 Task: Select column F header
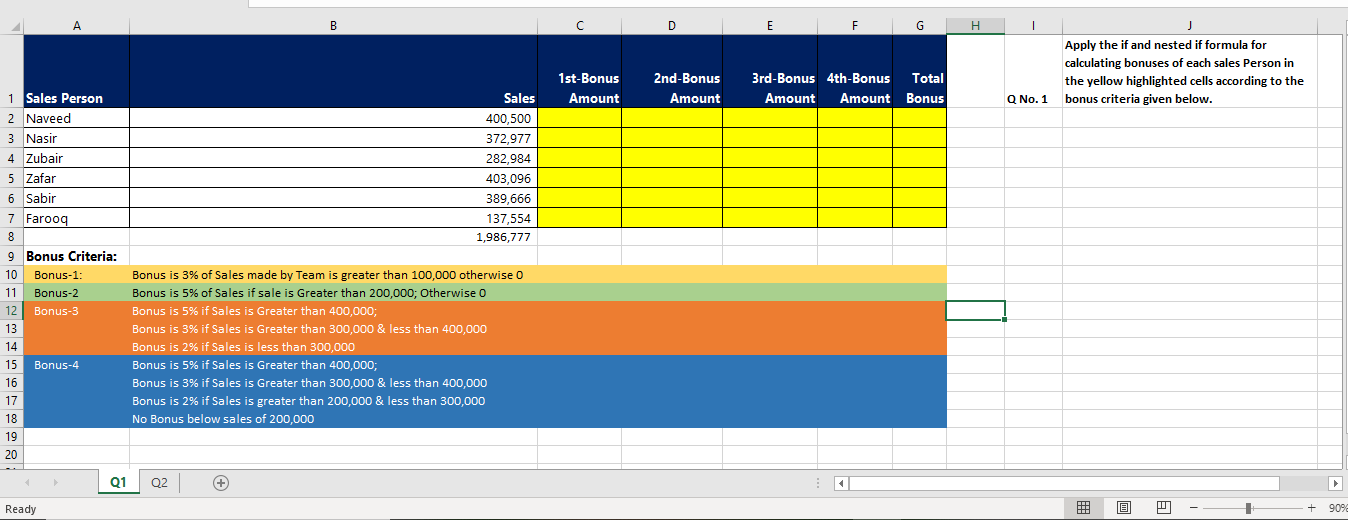tap(854, 26)
